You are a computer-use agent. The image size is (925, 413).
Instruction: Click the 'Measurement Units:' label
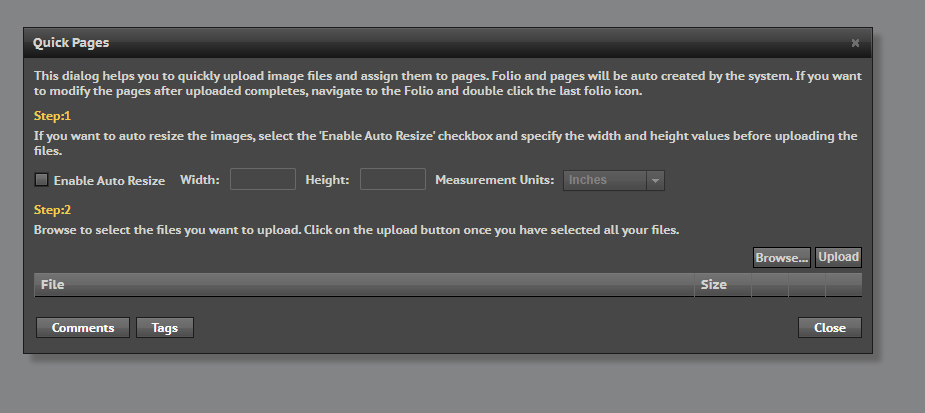coord(494,179)
